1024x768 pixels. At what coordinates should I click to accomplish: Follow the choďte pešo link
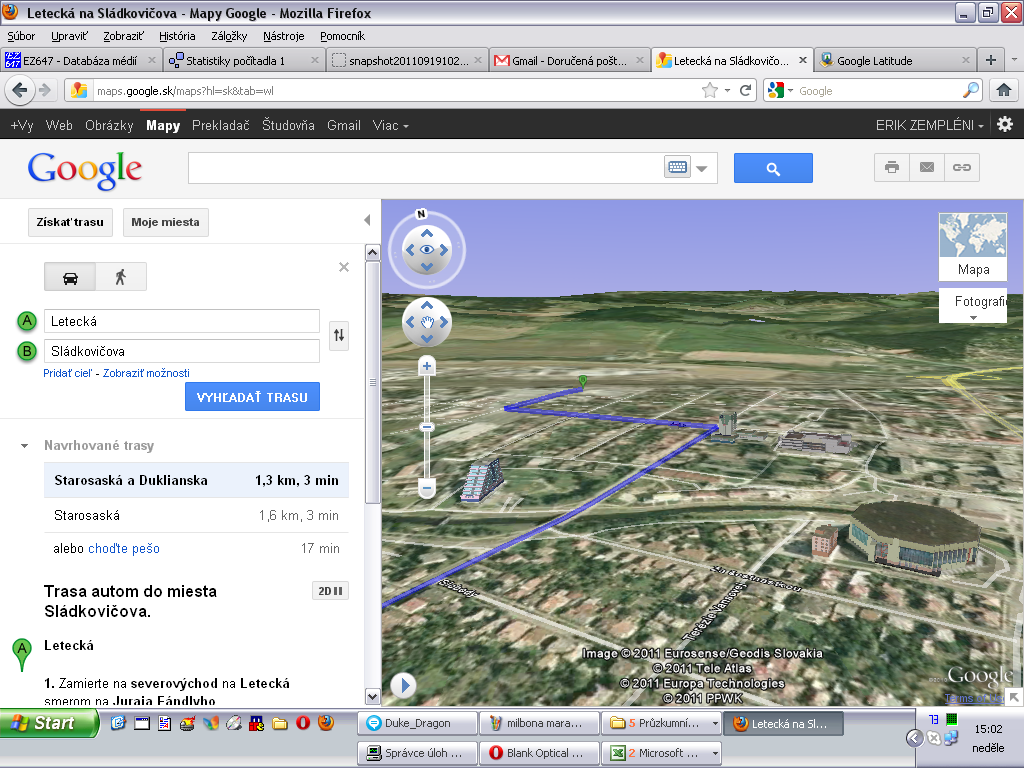[123, 549]
